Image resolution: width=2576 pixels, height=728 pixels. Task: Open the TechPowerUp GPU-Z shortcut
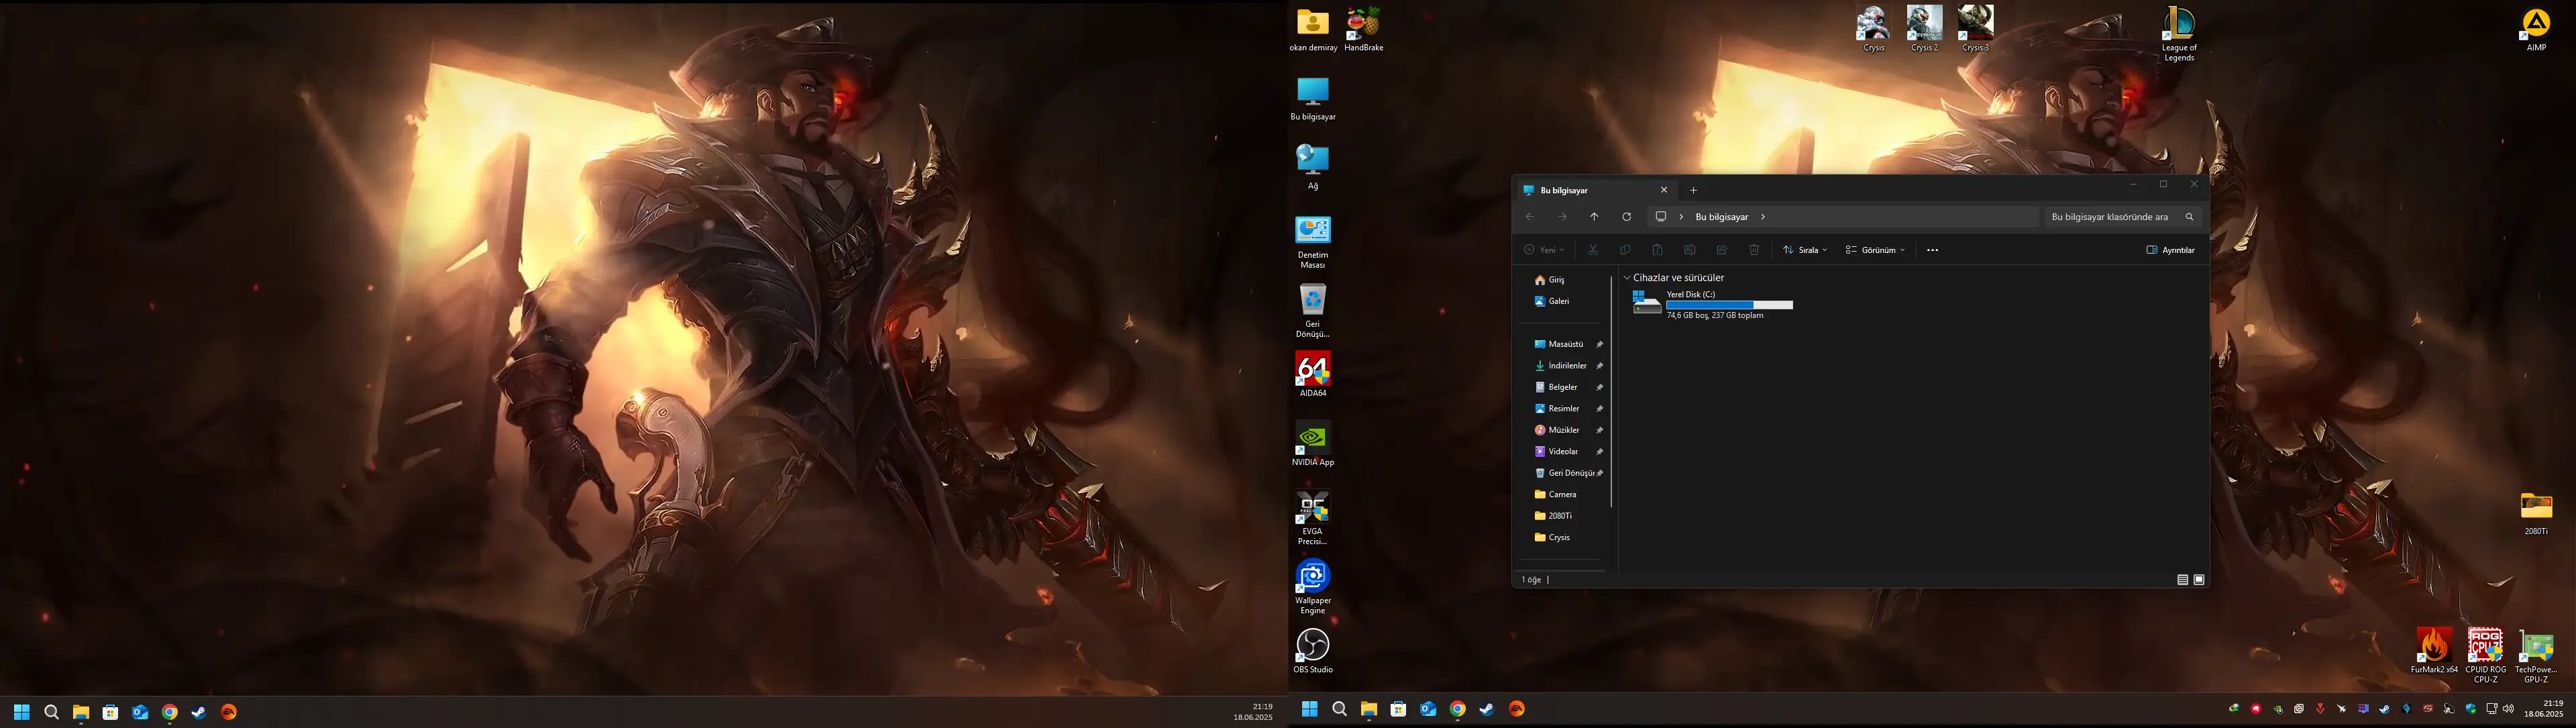click(2536, 656)
